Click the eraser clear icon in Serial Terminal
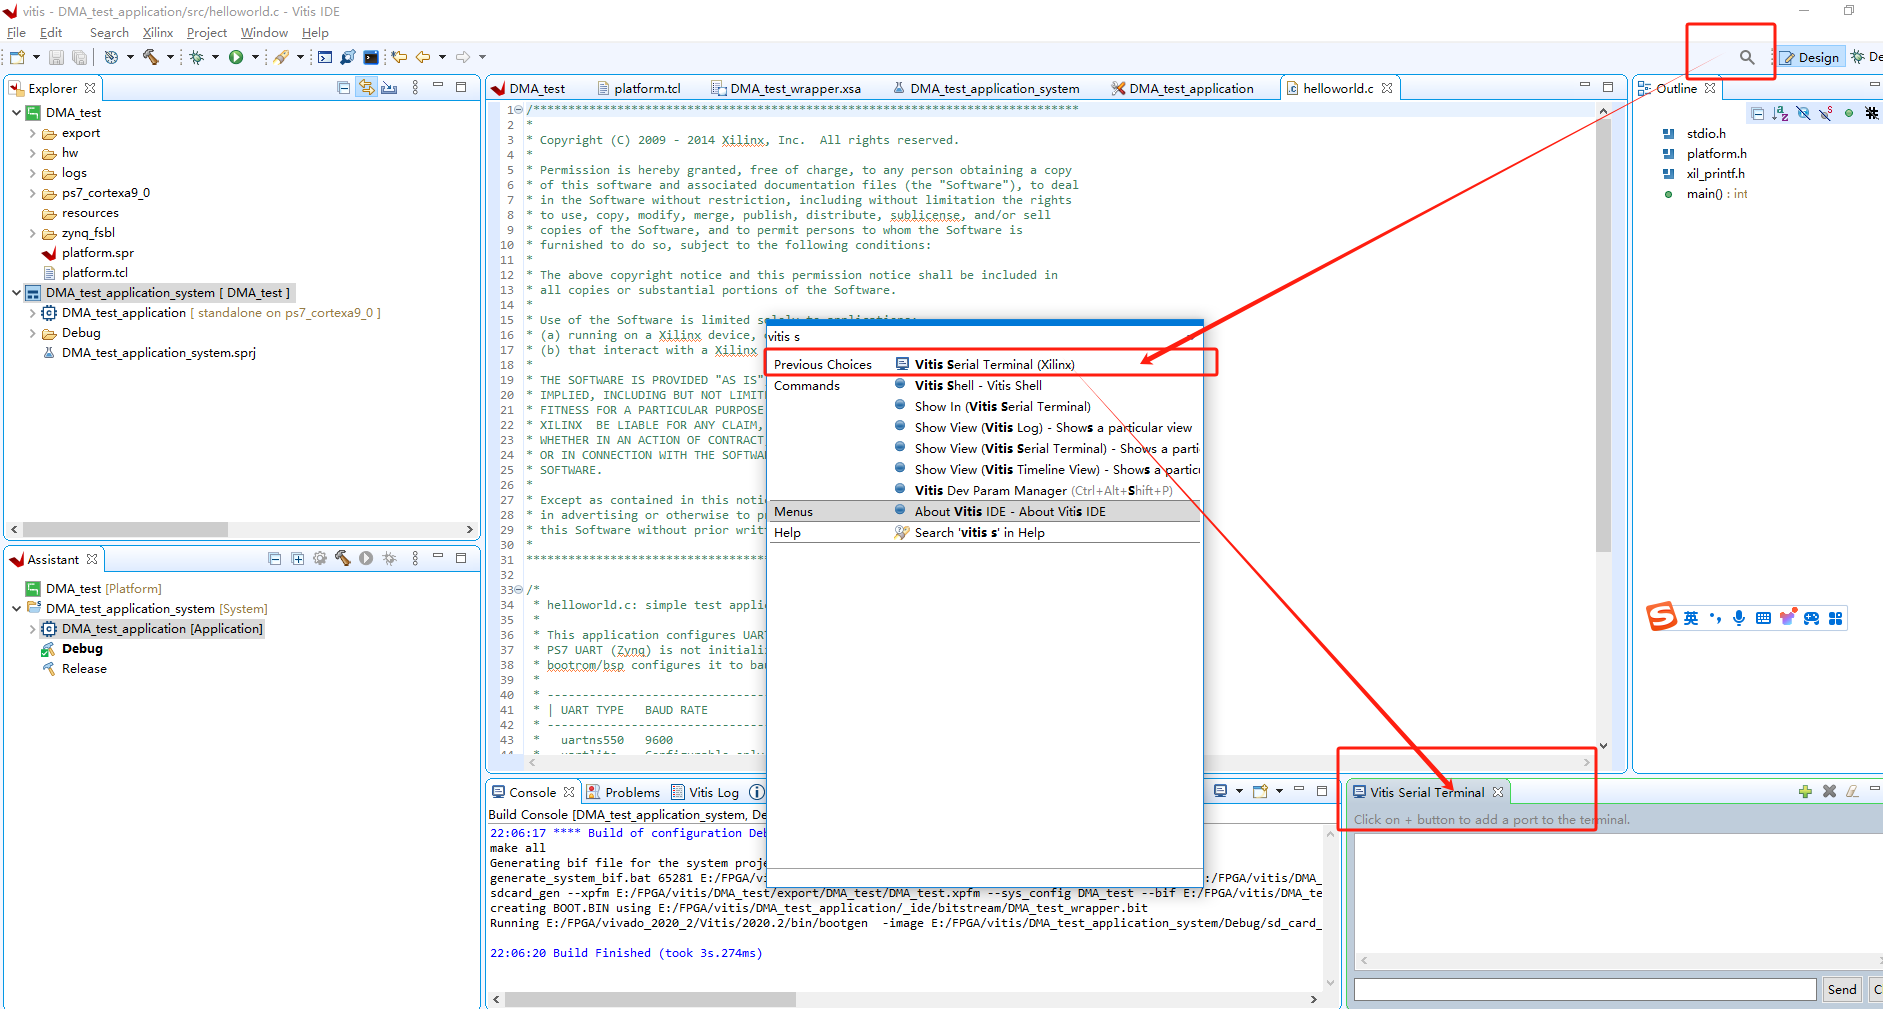The width and height of the screenshot is (1883, 1009). pos(1852,791)
